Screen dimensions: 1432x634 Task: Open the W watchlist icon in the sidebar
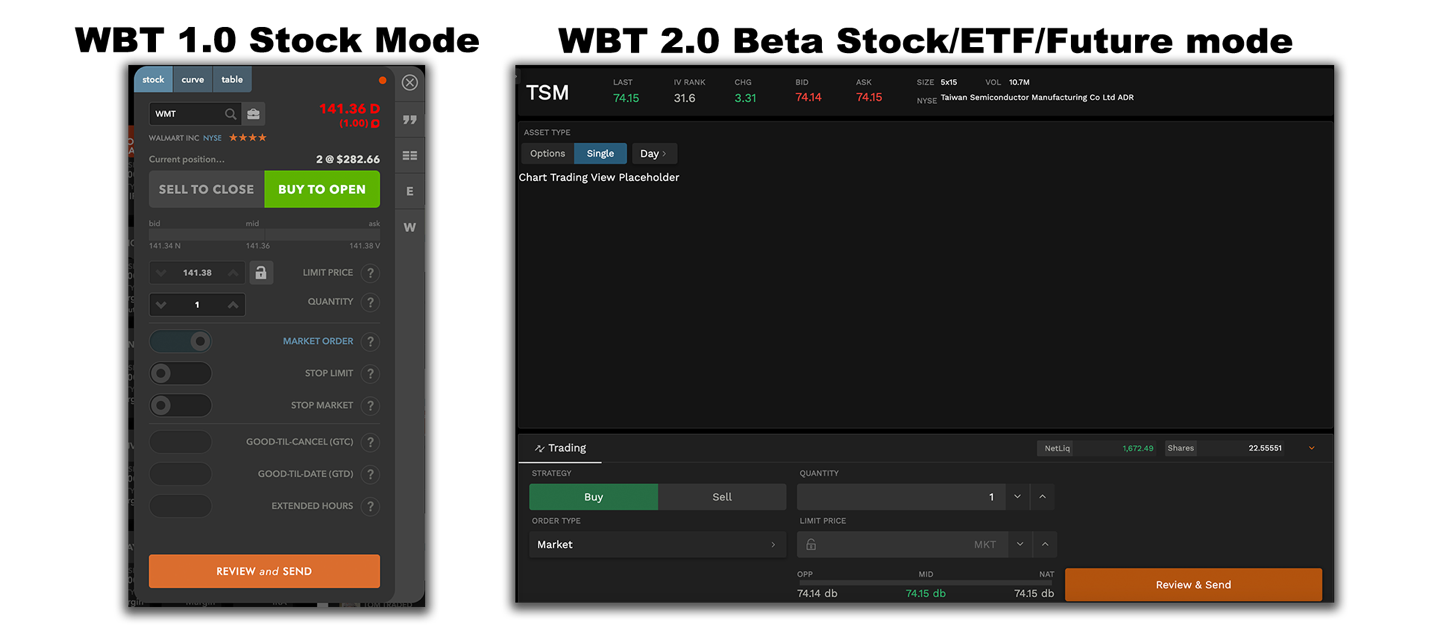click(x=409, y=226)
